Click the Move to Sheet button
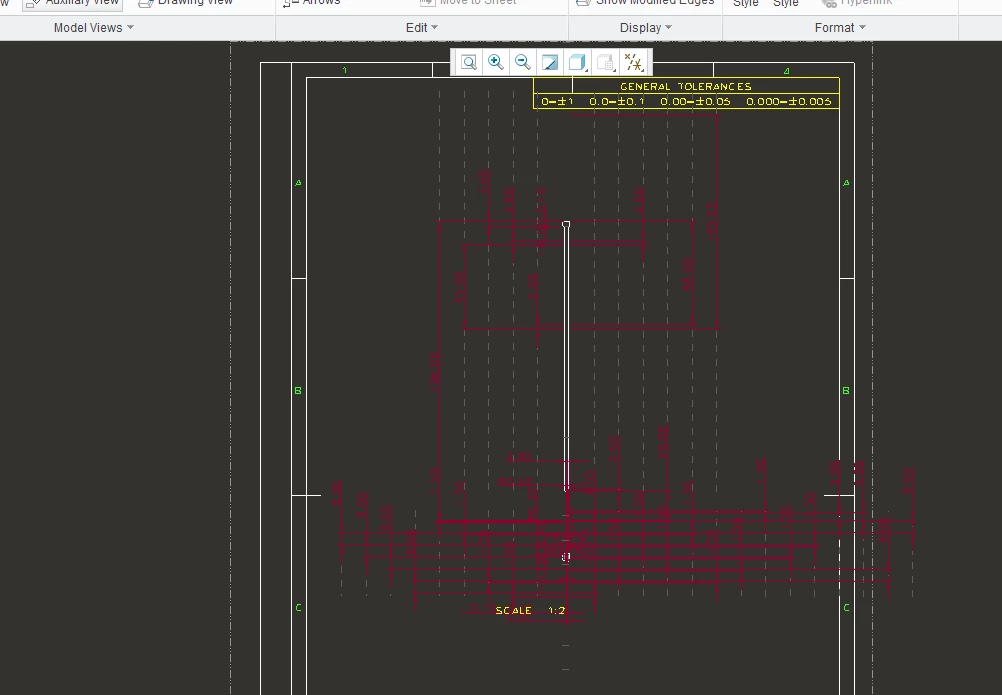Viewport: 1002px width, 695px height. click(468, 3)
